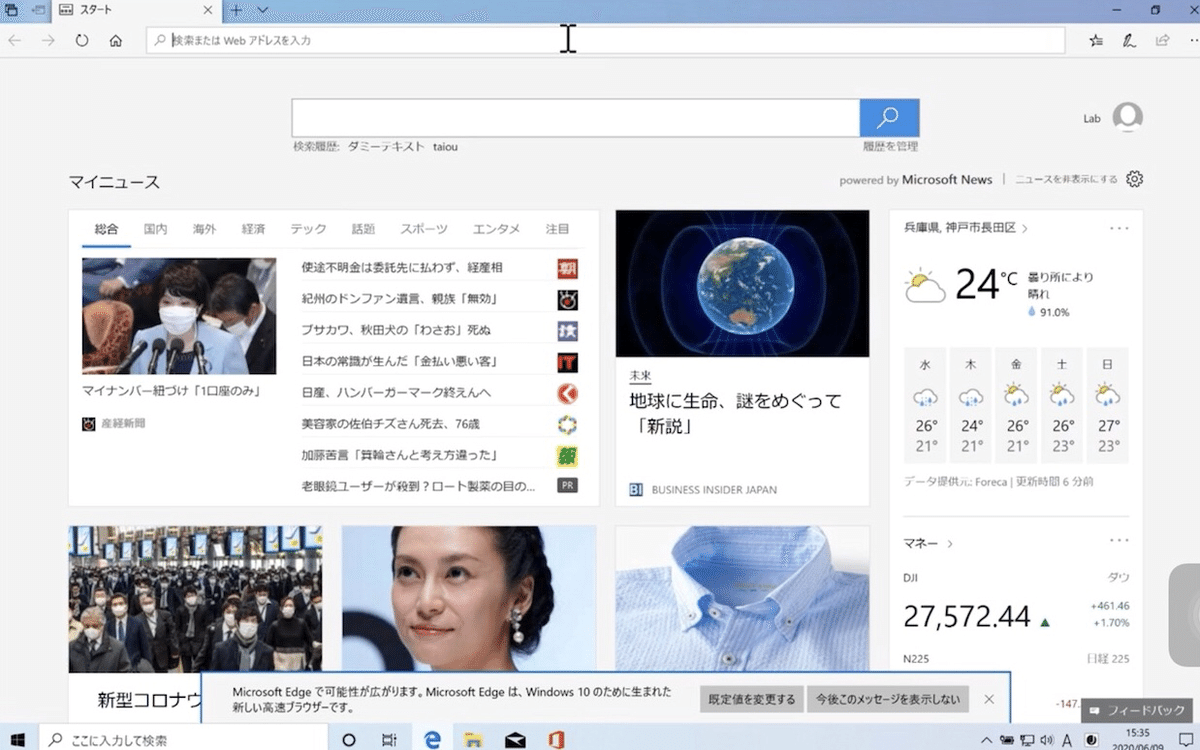This screenshot has height=750, width=1200.
Task: Open news settings gear icon
Action: [1134, 180]
